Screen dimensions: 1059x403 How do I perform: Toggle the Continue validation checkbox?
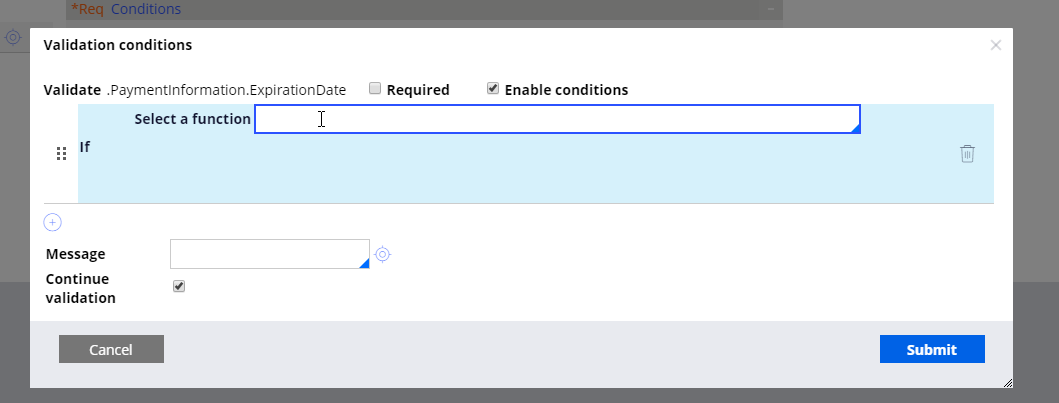click(x=179, y=286)
